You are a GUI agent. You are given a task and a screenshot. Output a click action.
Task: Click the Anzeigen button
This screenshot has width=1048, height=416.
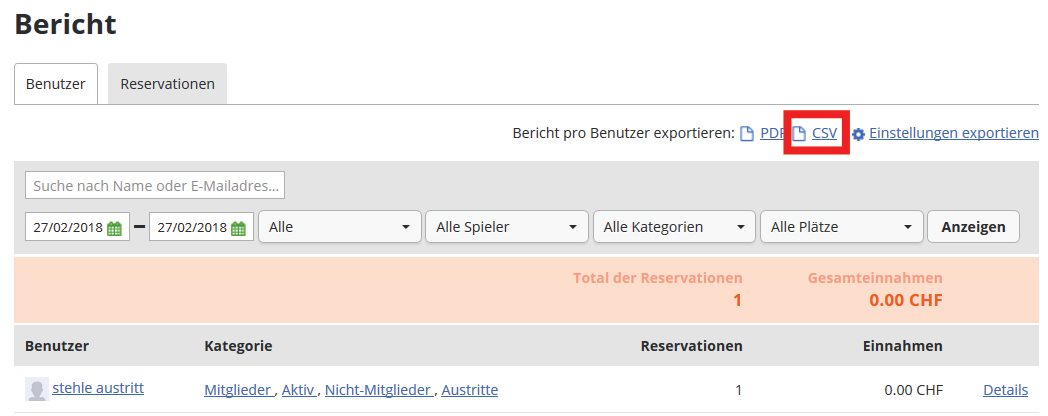point(973,227)
